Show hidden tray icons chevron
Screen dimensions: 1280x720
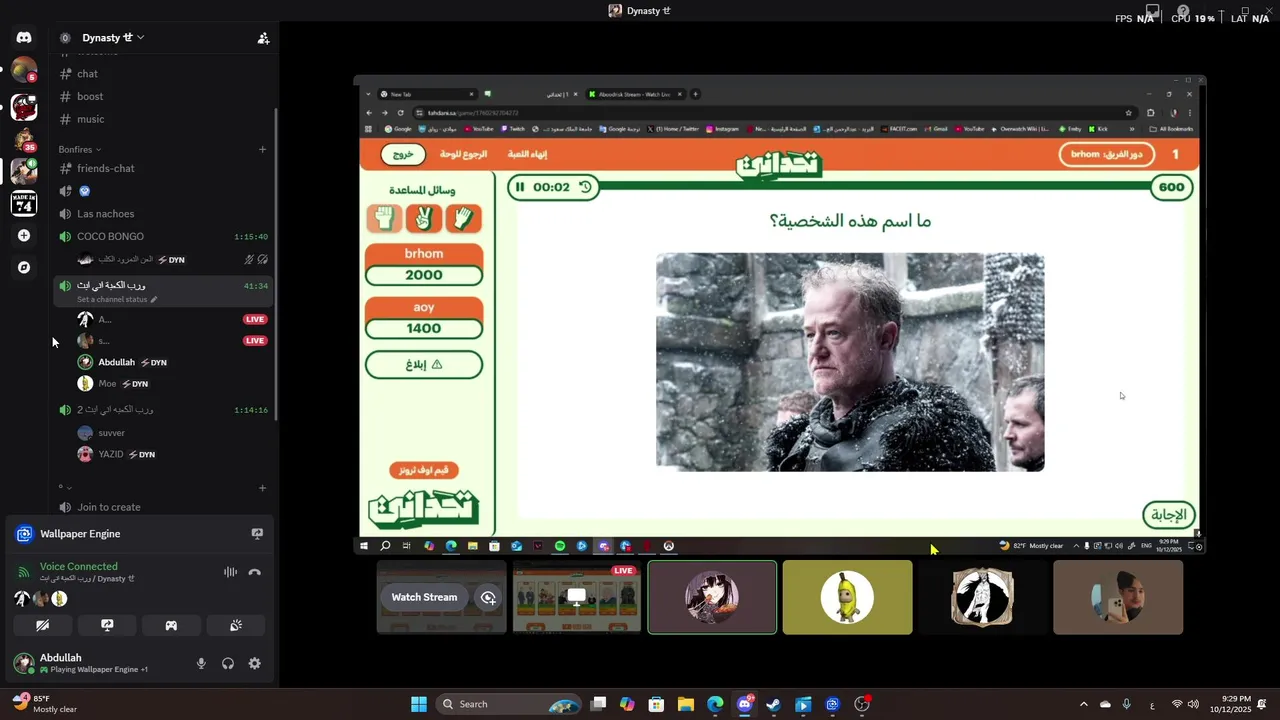tap(1083, 704)
